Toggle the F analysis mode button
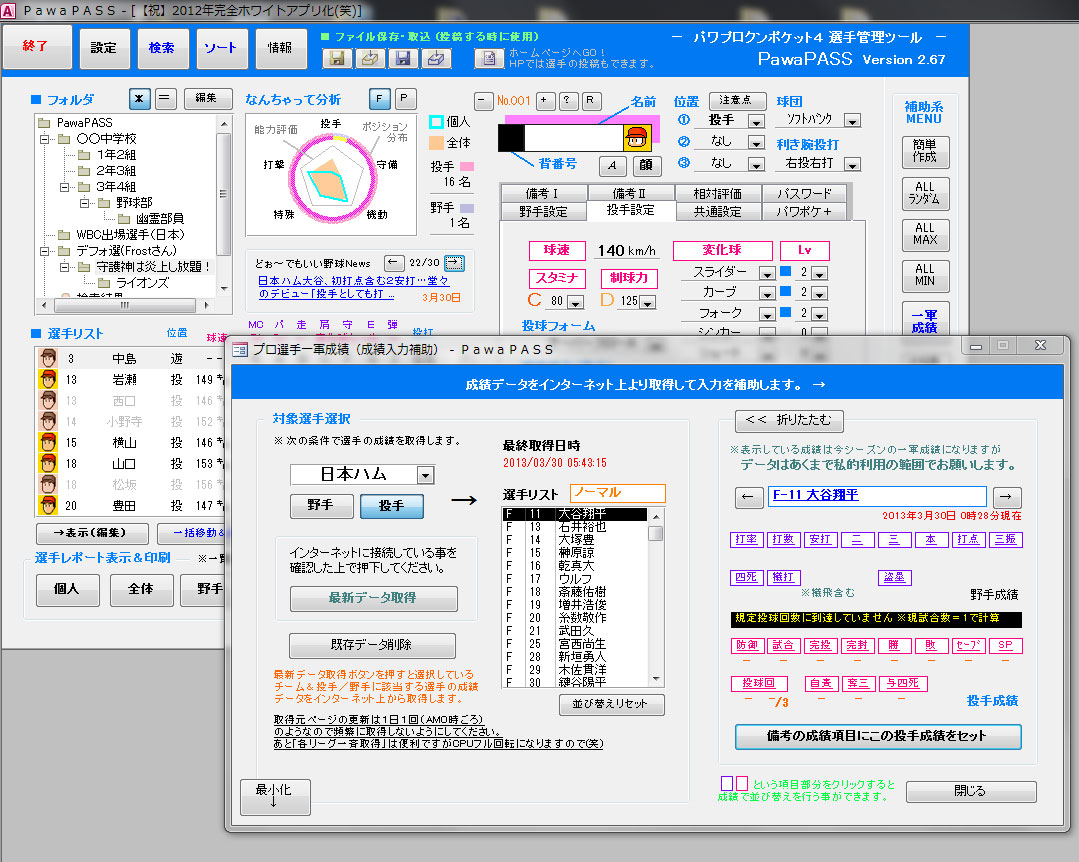 coord(379,99)
